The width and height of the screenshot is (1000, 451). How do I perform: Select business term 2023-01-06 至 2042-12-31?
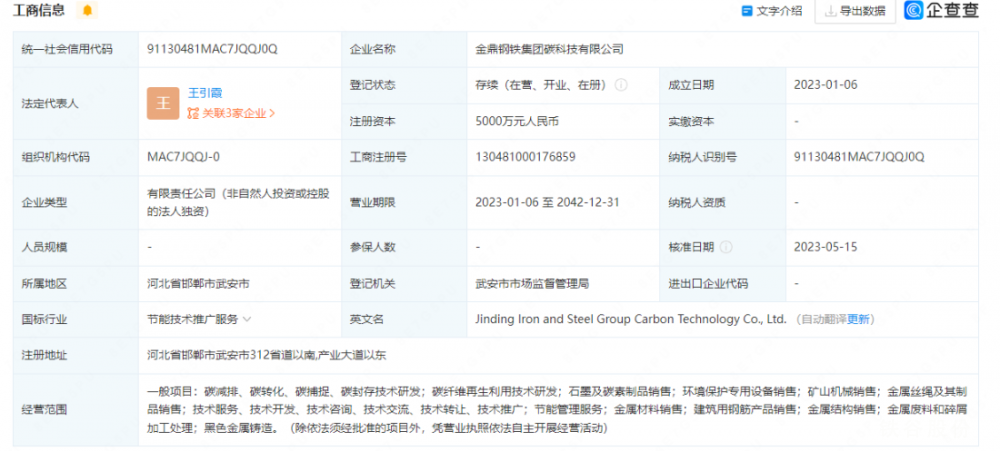pyautogui.click(x=547, y=203)
